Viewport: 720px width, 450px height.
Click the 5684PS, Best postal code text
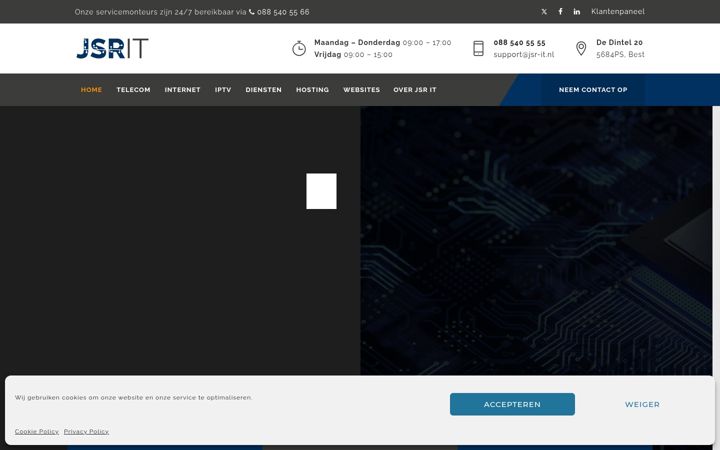coord(620,55)
